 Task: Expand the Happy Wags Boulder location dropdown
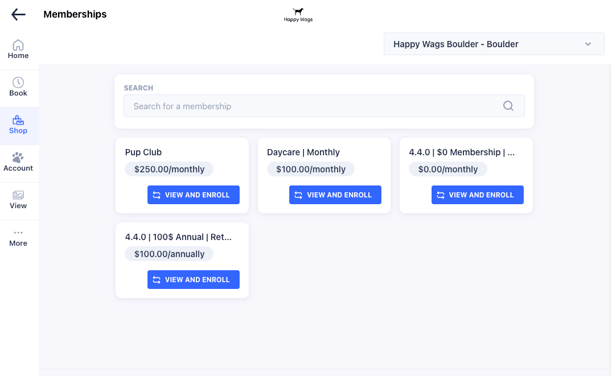click(494, 44)
